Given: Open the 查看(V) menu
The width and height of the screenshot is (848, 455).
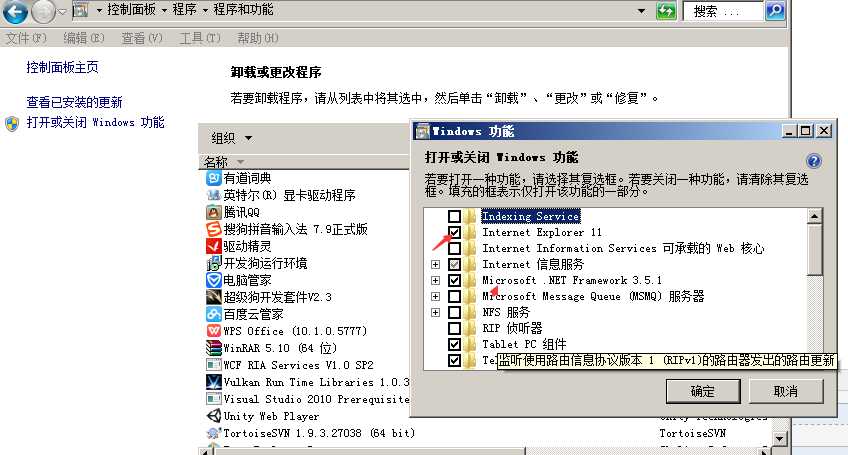Looking at the screenshot, I should point(142,38).
